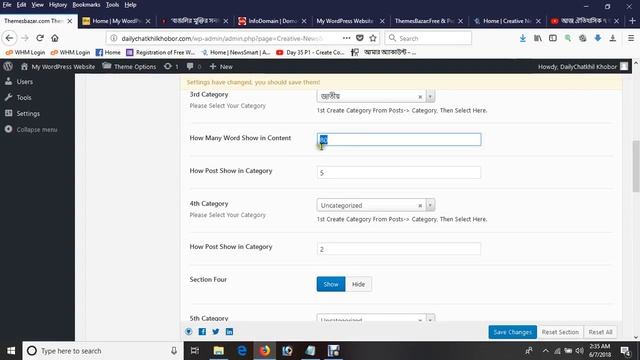
Task: Open Theme Options in admin bar
Action: coord(129,66)
